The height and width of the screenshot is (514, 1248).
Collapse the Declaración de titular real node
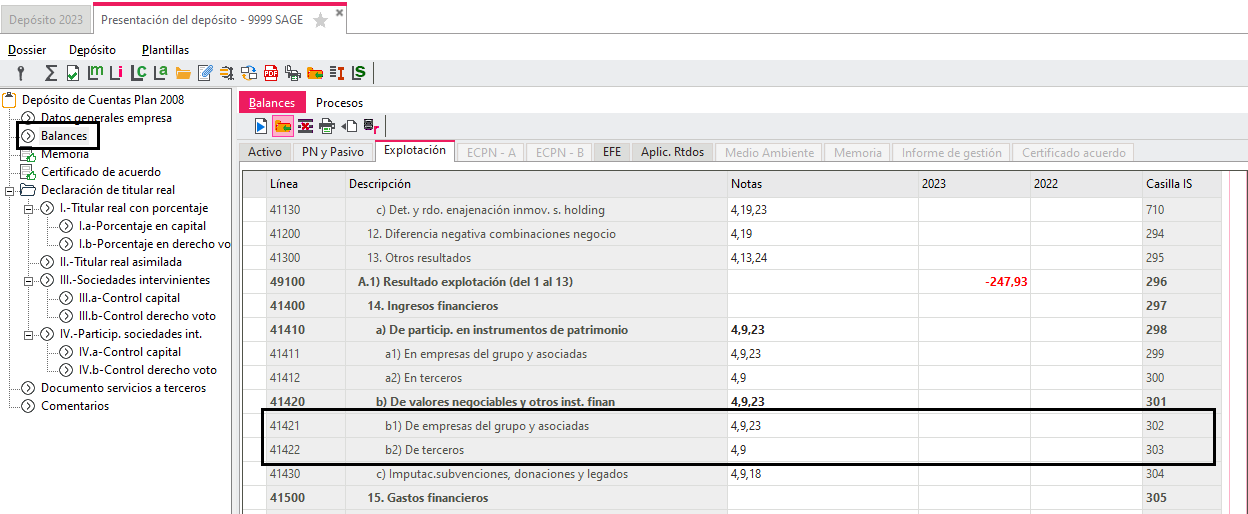(x=11, y=190)
